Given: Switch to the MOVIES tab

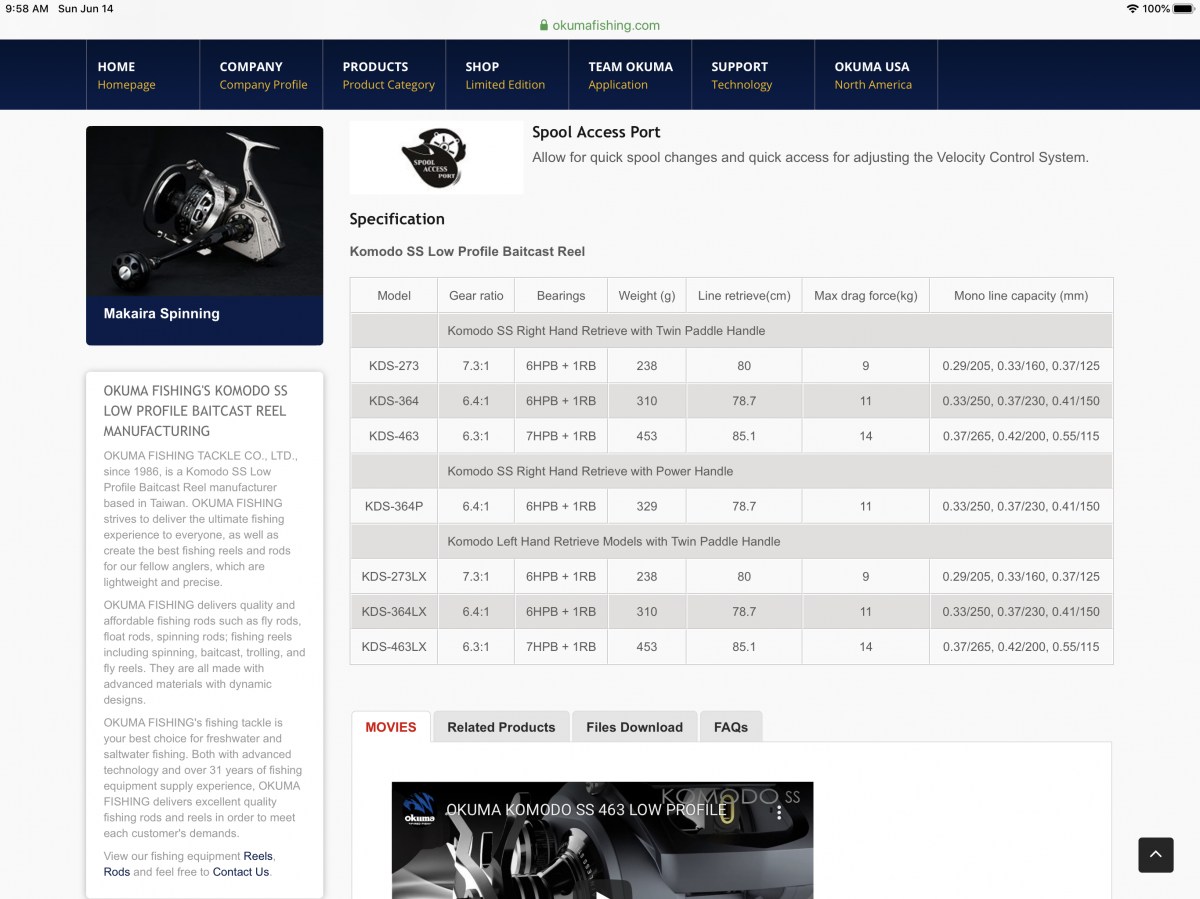Looking at the screenshot, I should pyautogui.click(x=391, y=727).
